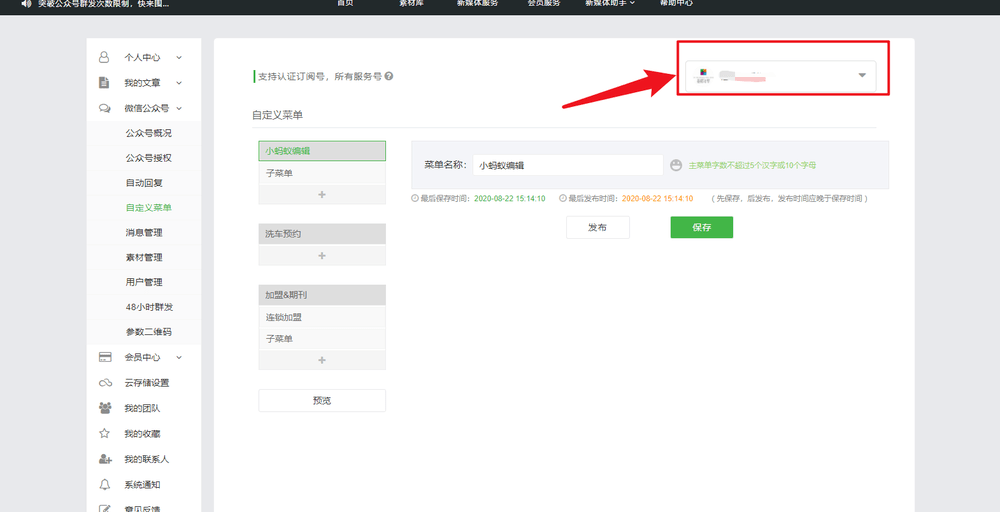Click the 菜单名称 text input field
This screenshot has height=512, width=1000.
click(x=567, y=165)
